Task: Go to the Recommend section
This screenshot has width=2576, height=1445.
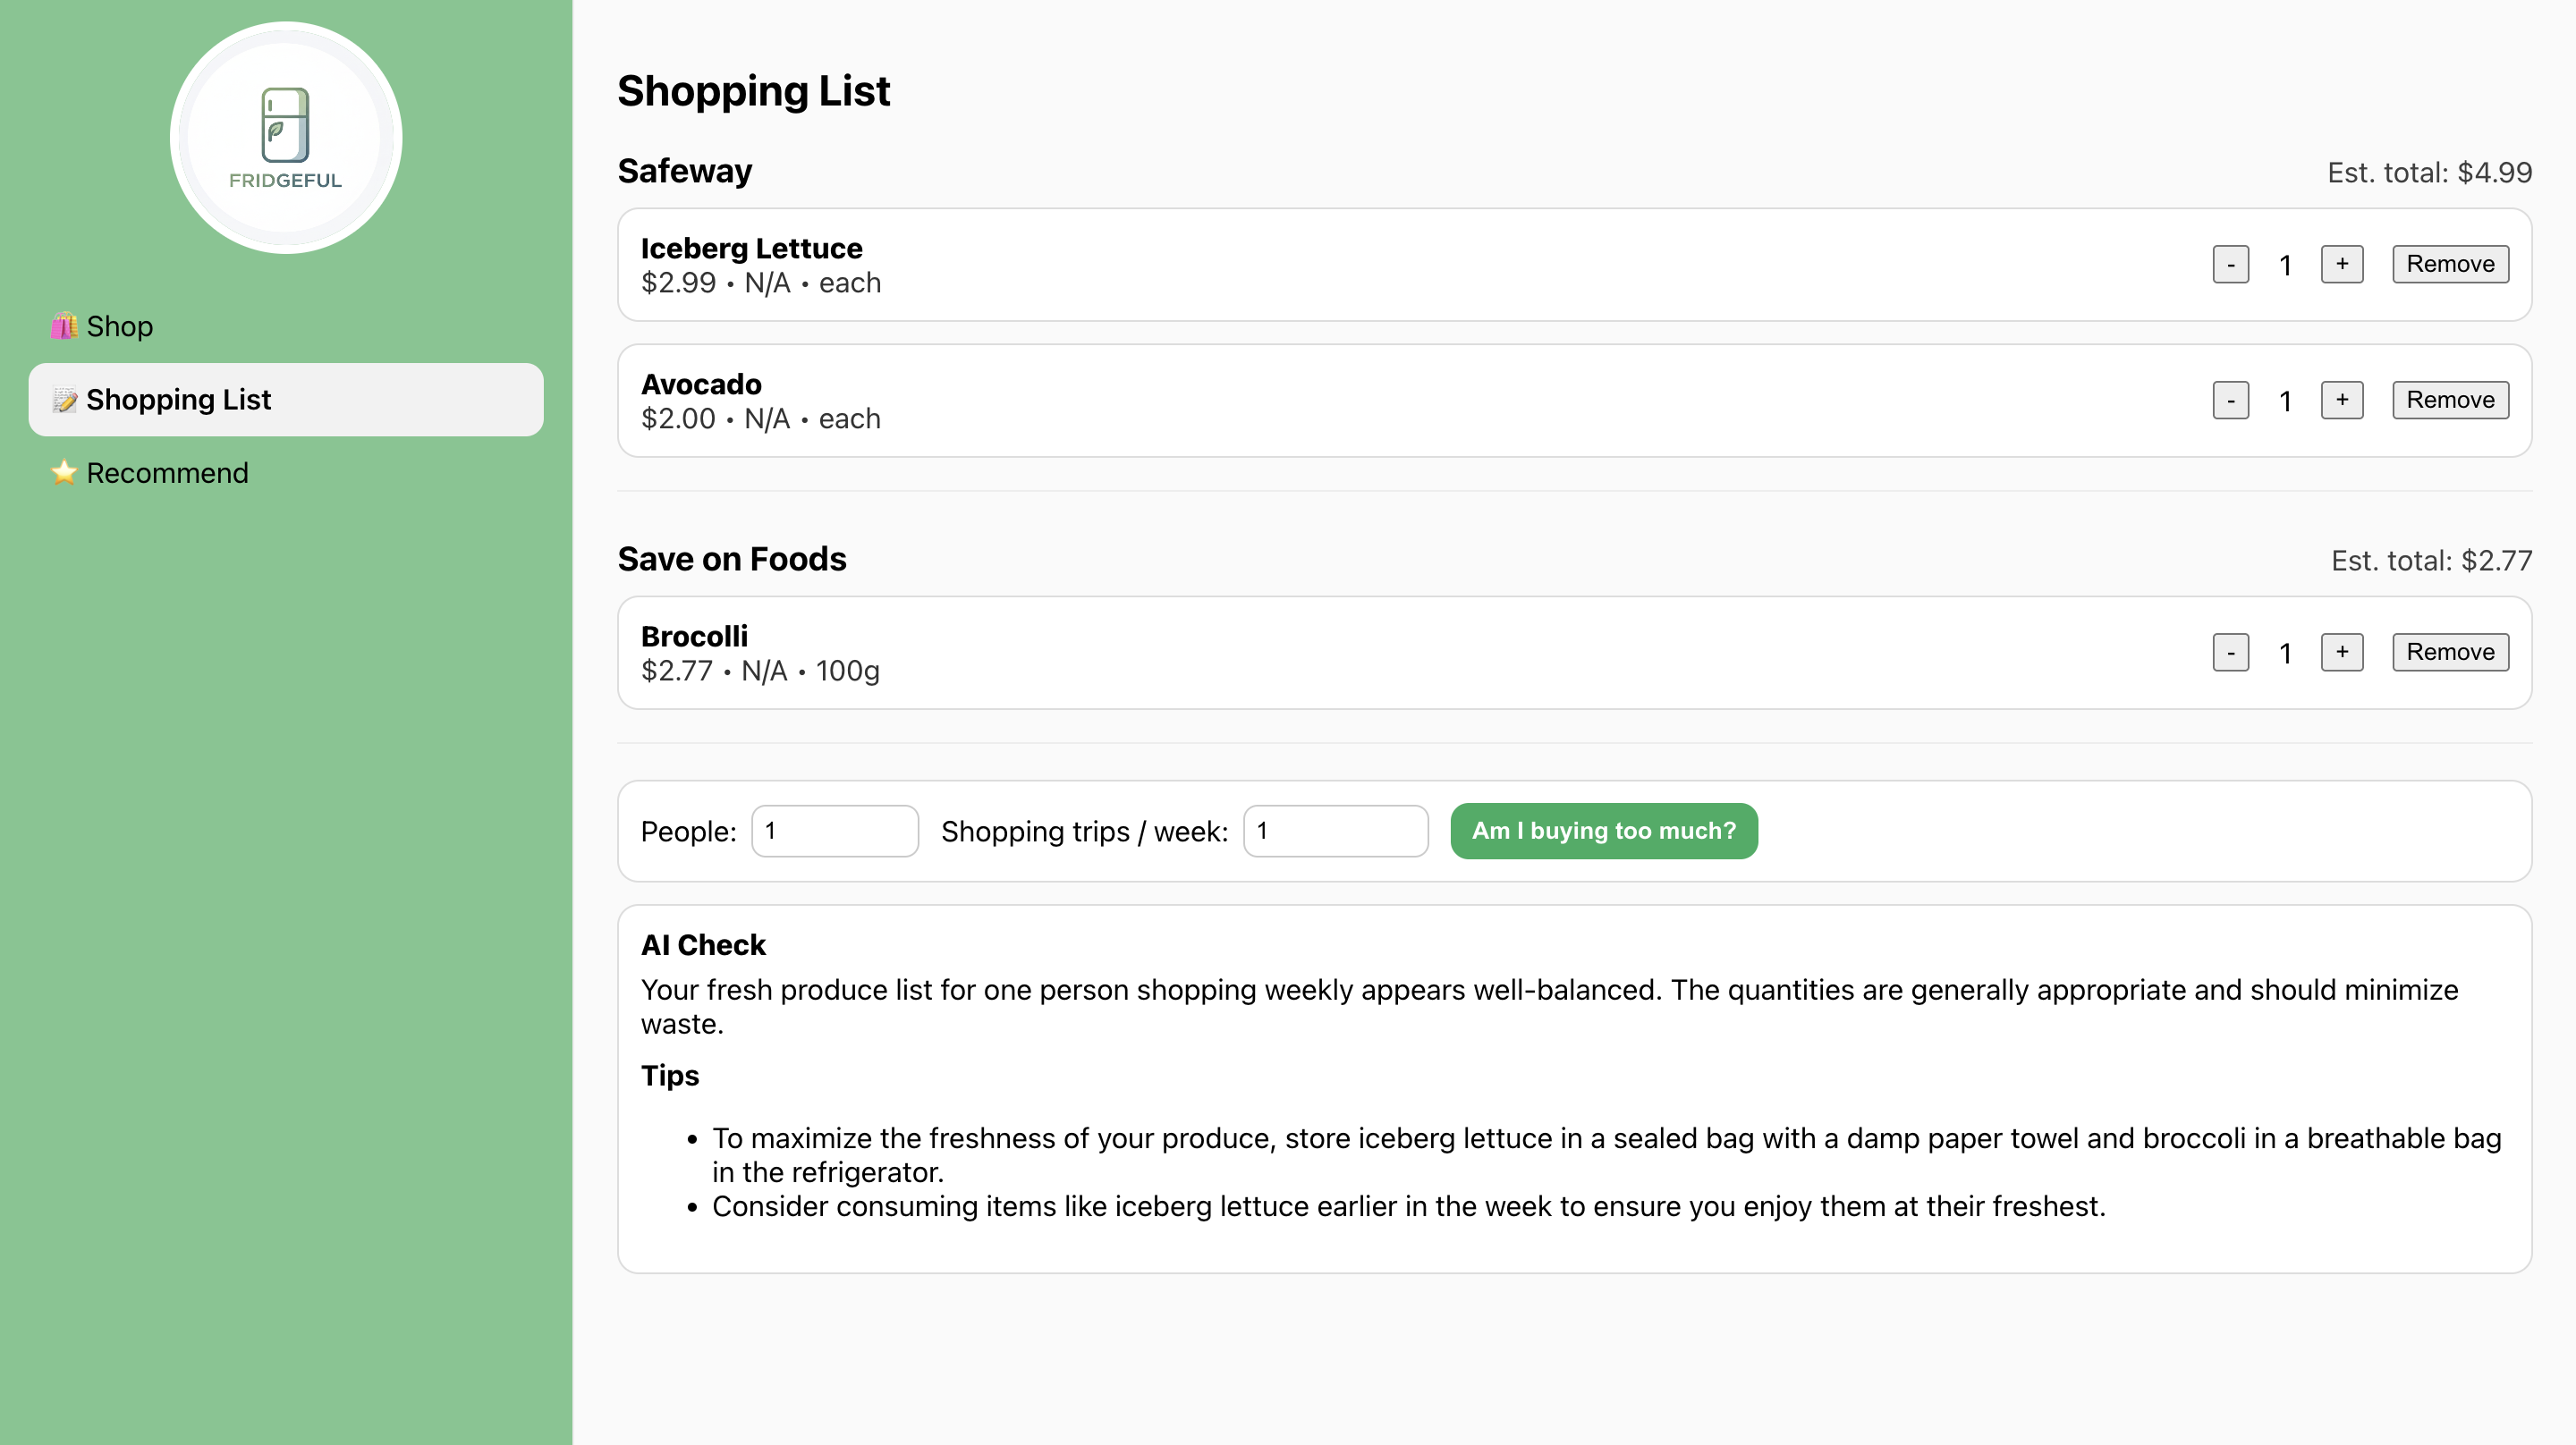Action: (167, 473)
